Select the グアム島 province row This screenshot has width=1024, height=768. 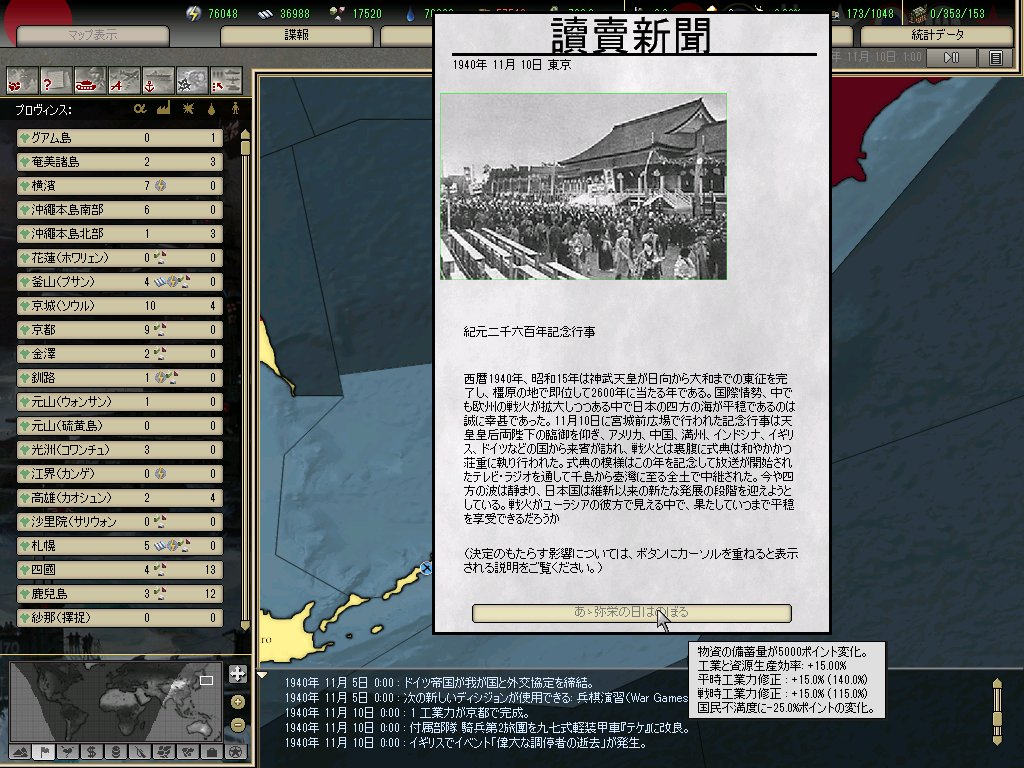(x=120, y=138)
